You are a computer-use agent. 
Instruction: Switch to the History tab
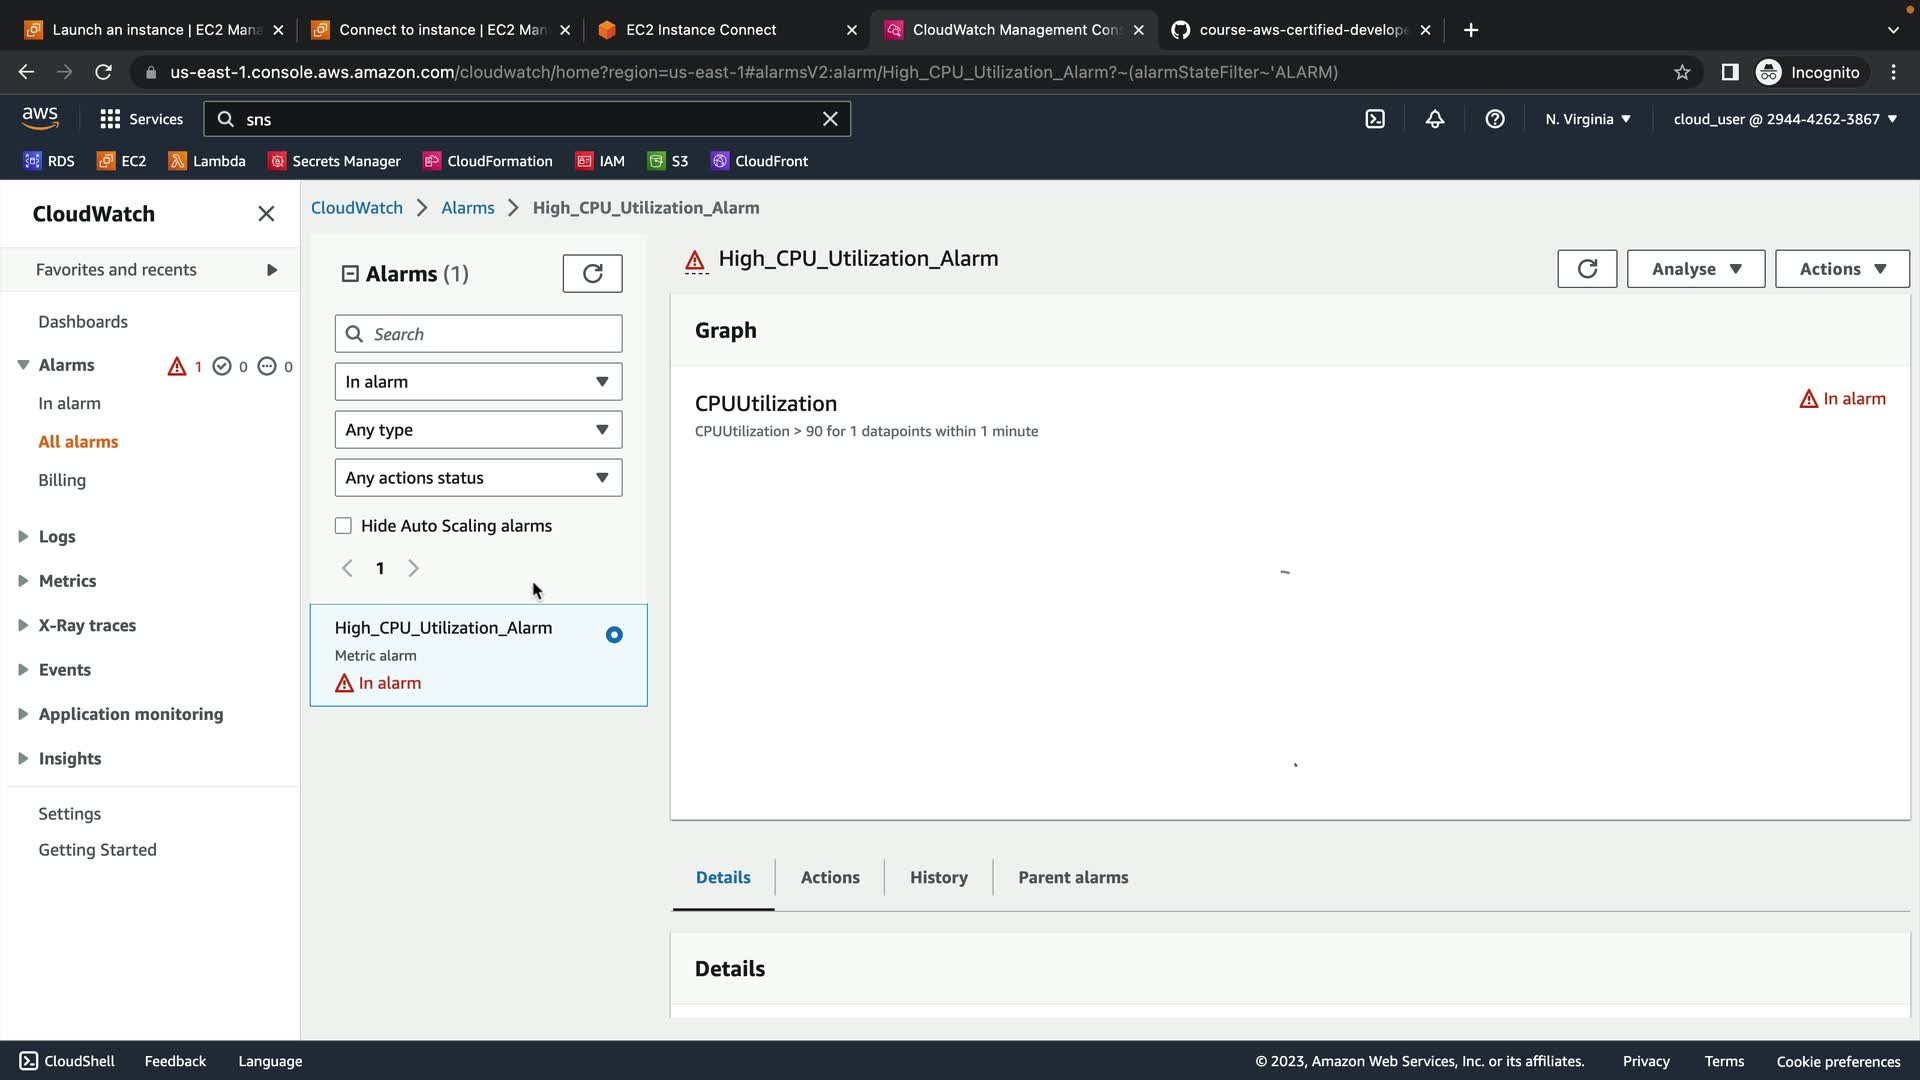pyautogui.click(x=938, y=877)
